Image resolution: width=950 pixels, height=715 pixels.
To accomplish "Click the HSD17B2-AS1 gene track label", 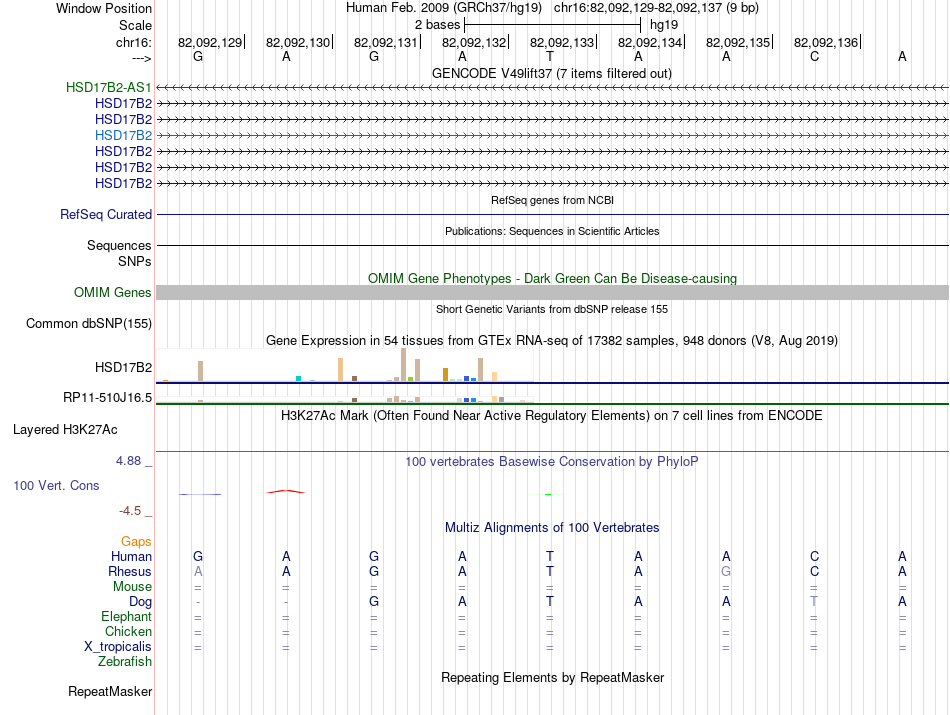I will pos(108,87).
